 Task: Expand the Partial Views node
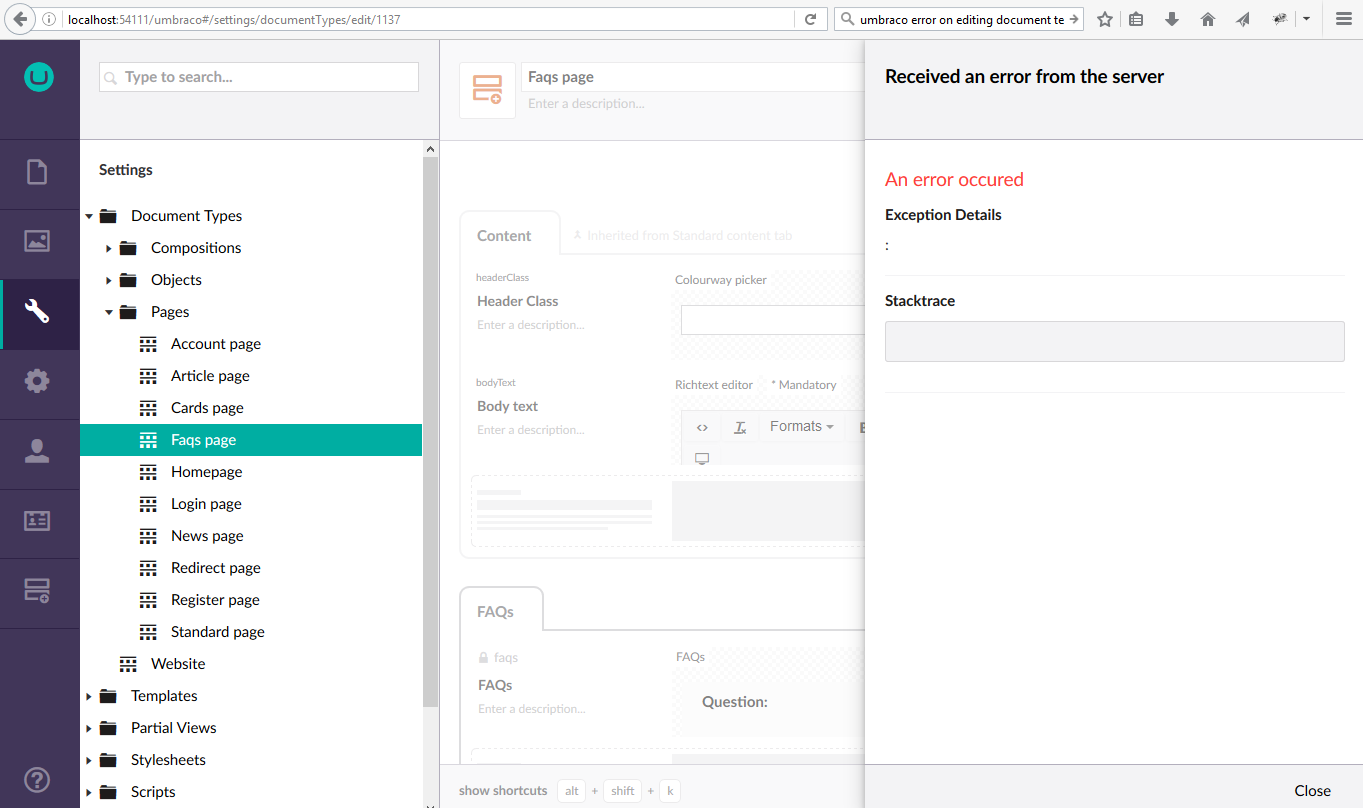[89, 728]
